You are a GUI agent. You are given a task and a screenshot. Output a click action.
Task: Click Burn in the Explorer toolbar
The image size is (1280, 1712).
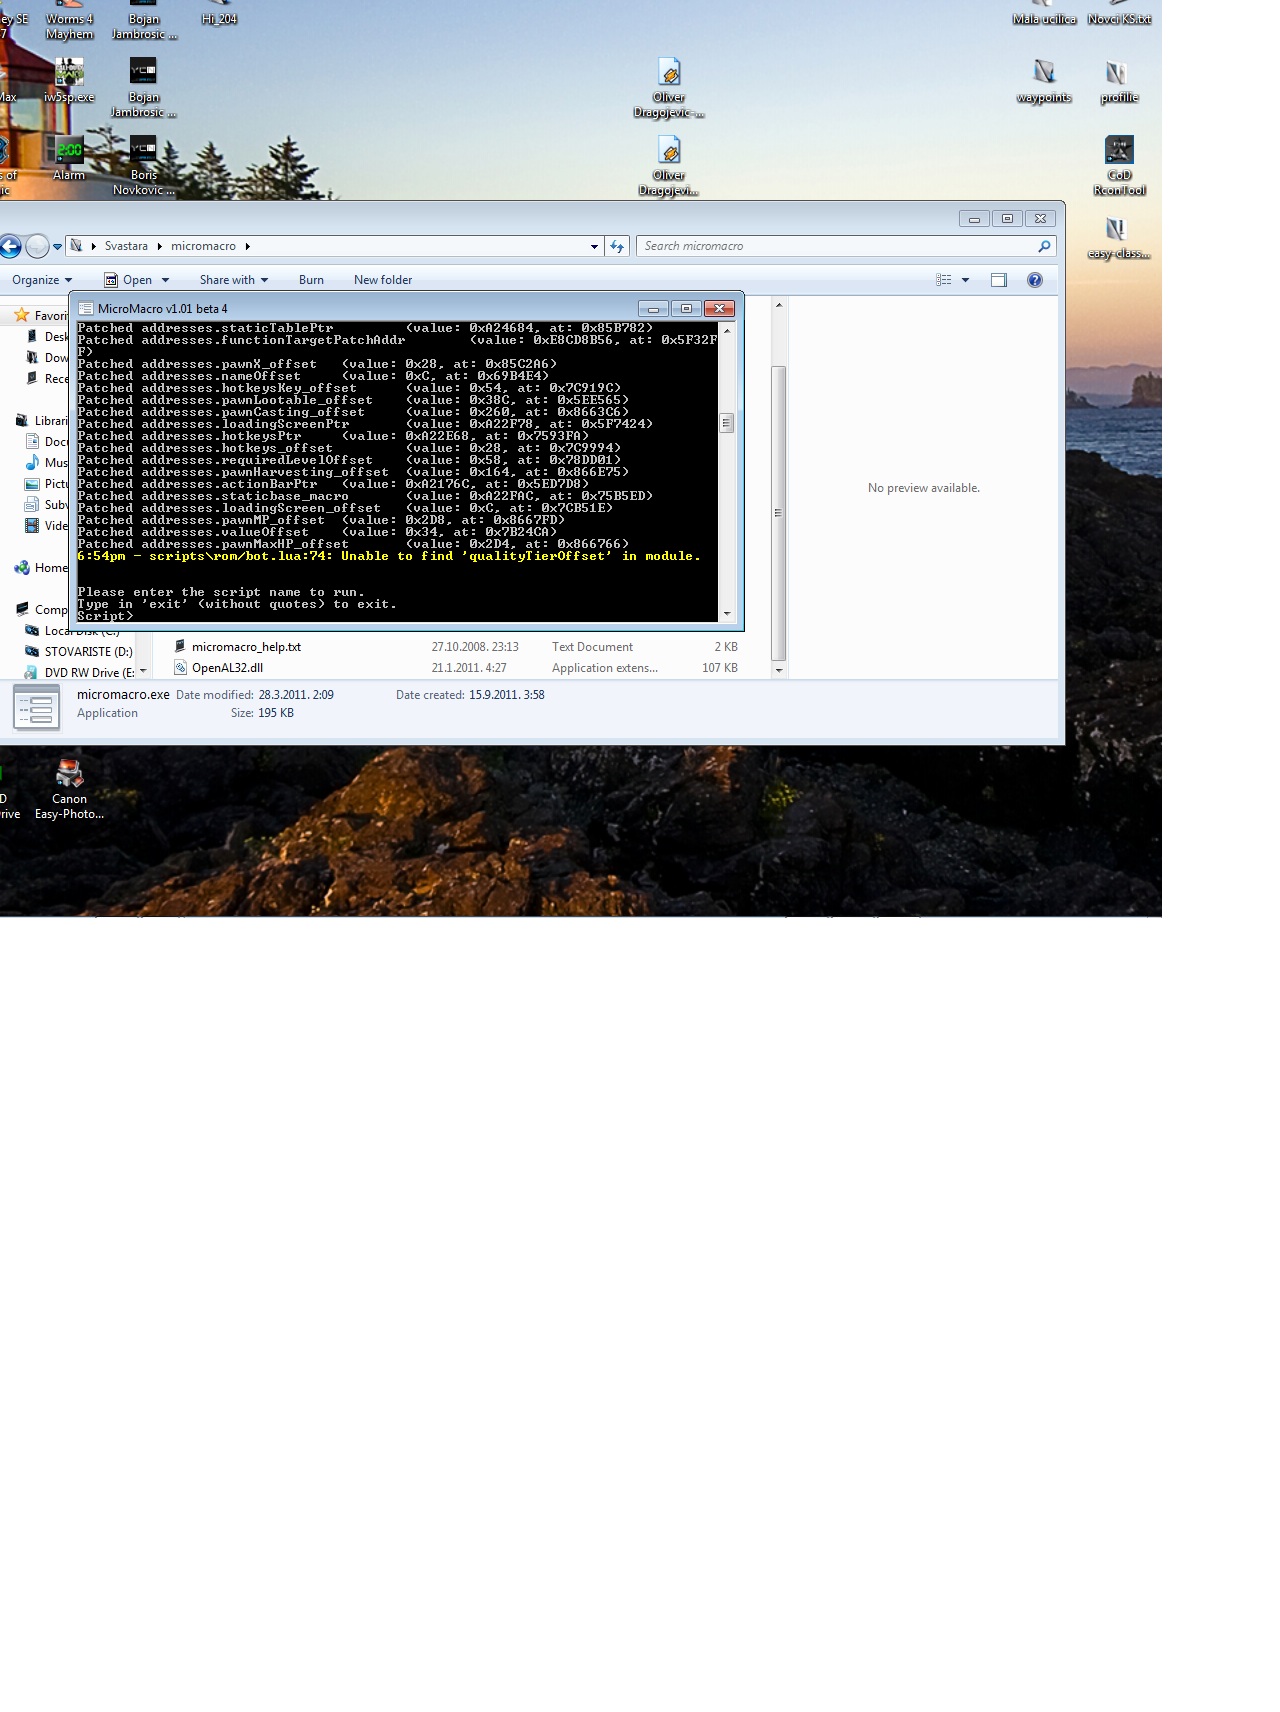pos(311,280)
